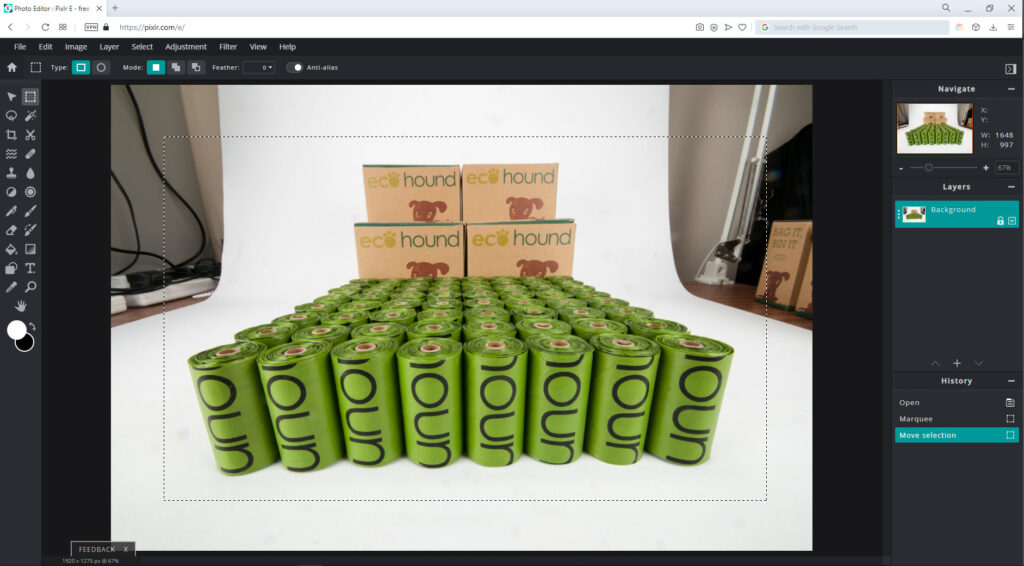Select the Color Picker eyedropper tool
The image size is (1024, 566).
[x=11, y=287]
